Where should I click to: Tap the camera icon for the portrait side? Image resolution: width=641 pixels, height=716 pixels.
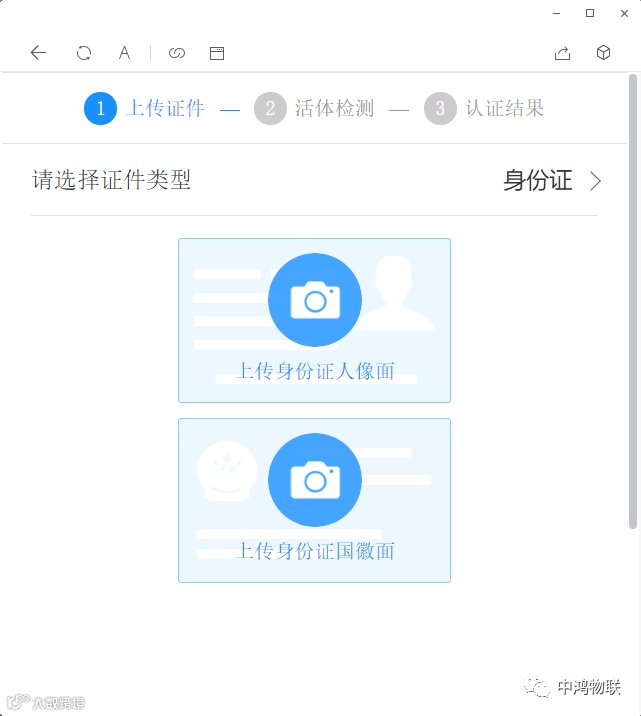pos(315,300)
